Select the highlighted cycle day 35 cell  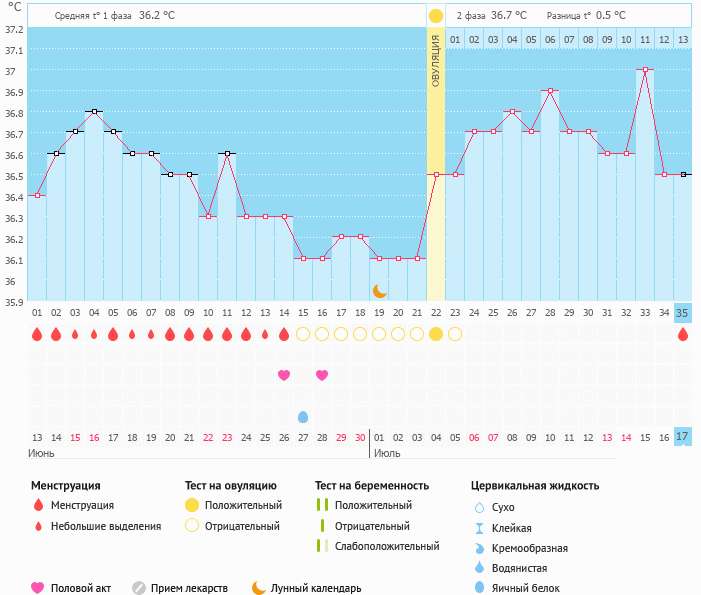click(683, 312)
